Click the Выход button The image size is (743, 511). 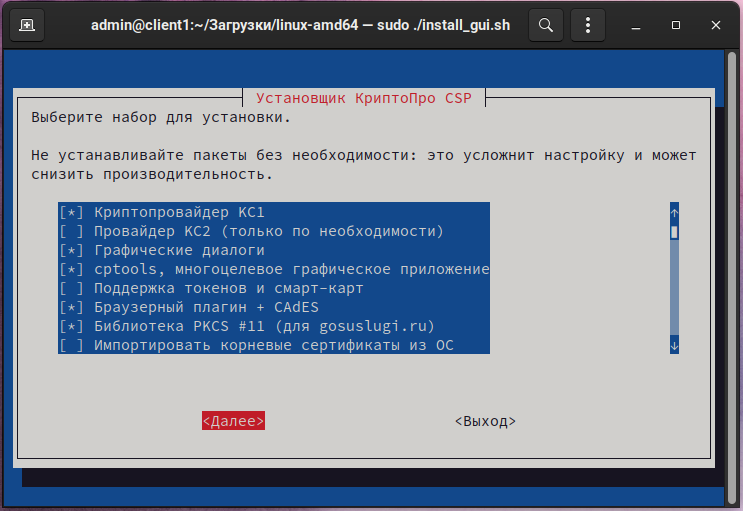click(485, 421)
